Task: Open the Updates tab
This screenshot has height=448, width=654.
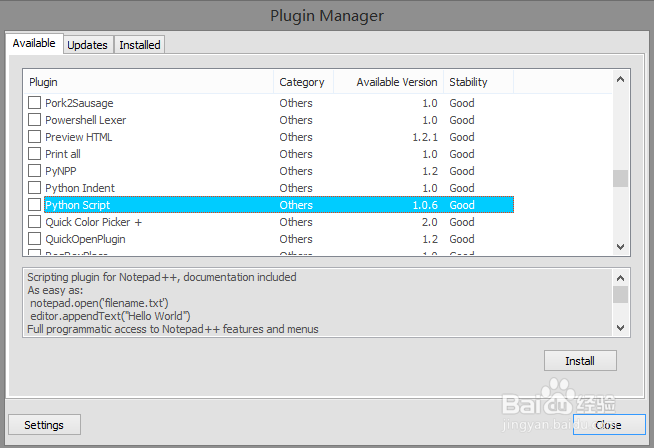Action: click(88, 45)
